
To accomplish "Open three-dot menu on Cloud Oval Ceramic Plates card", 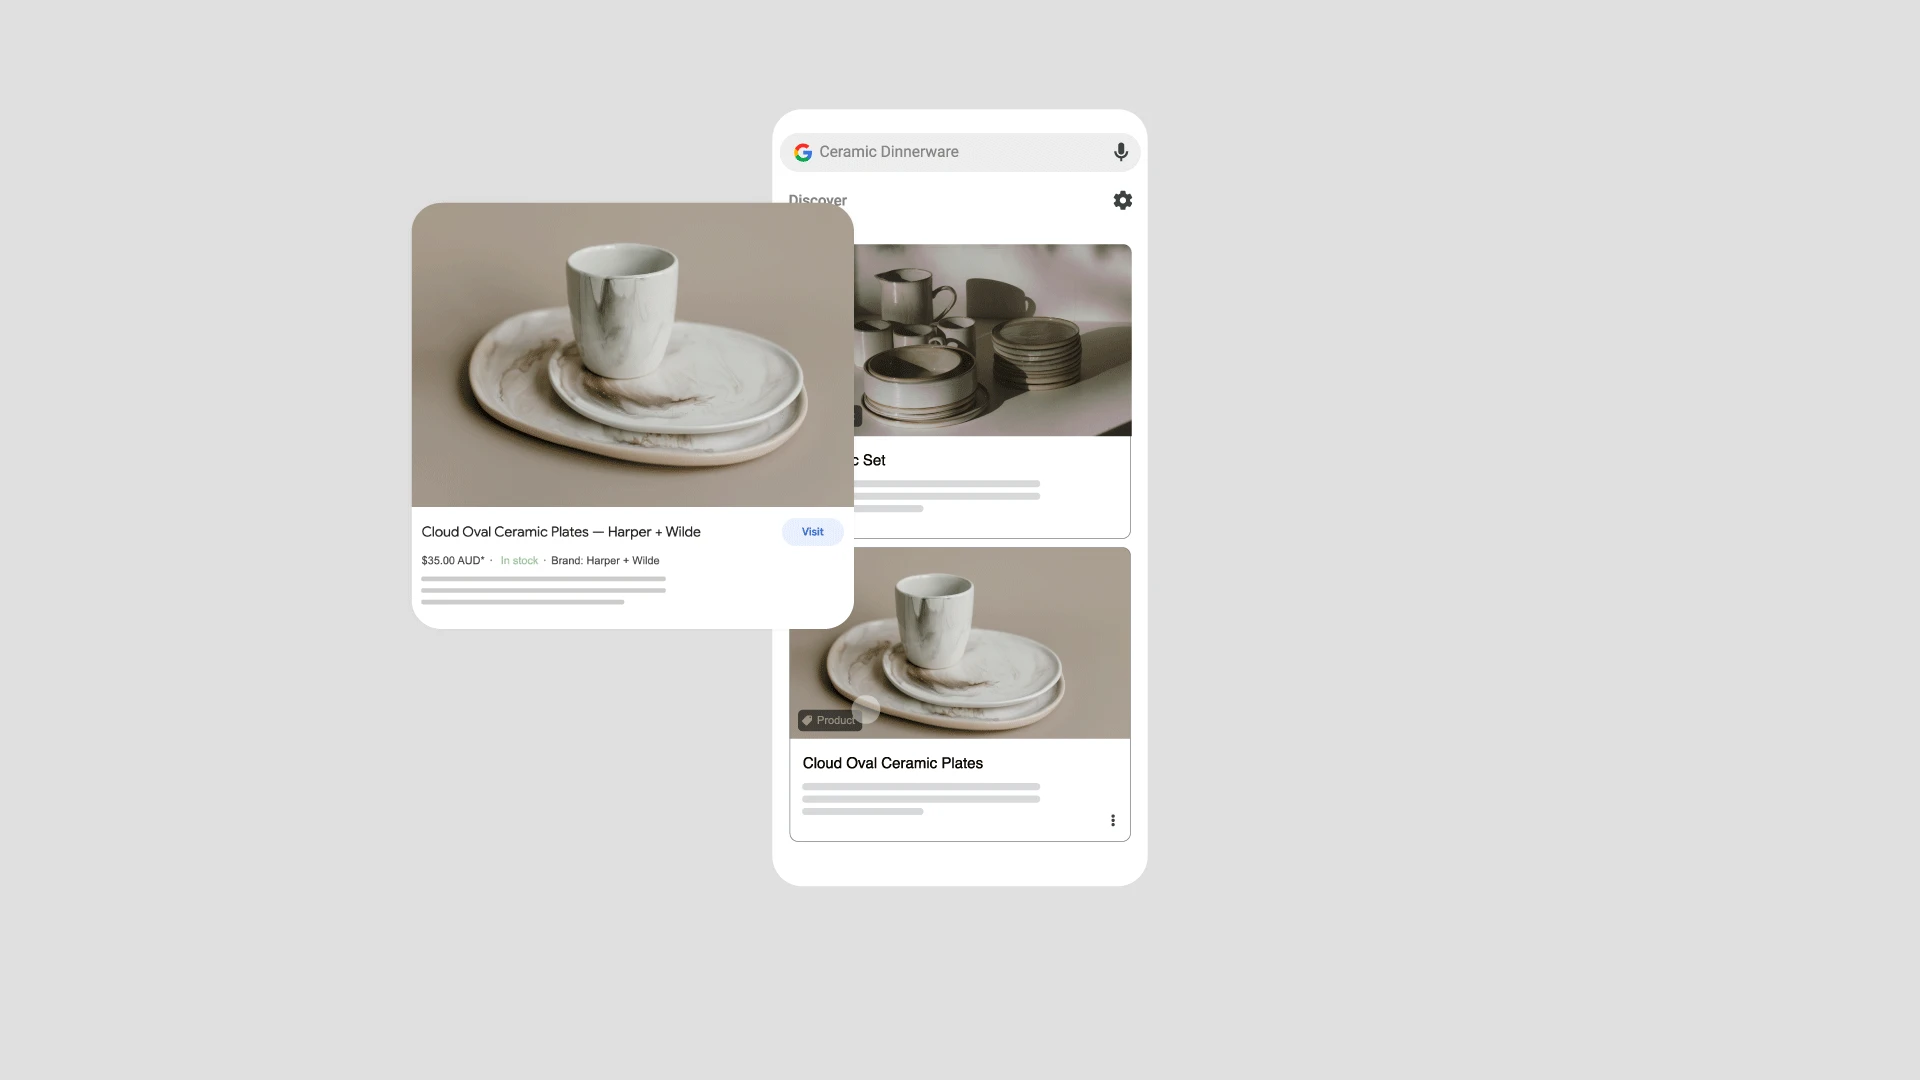I will [x=1113, y=820].
